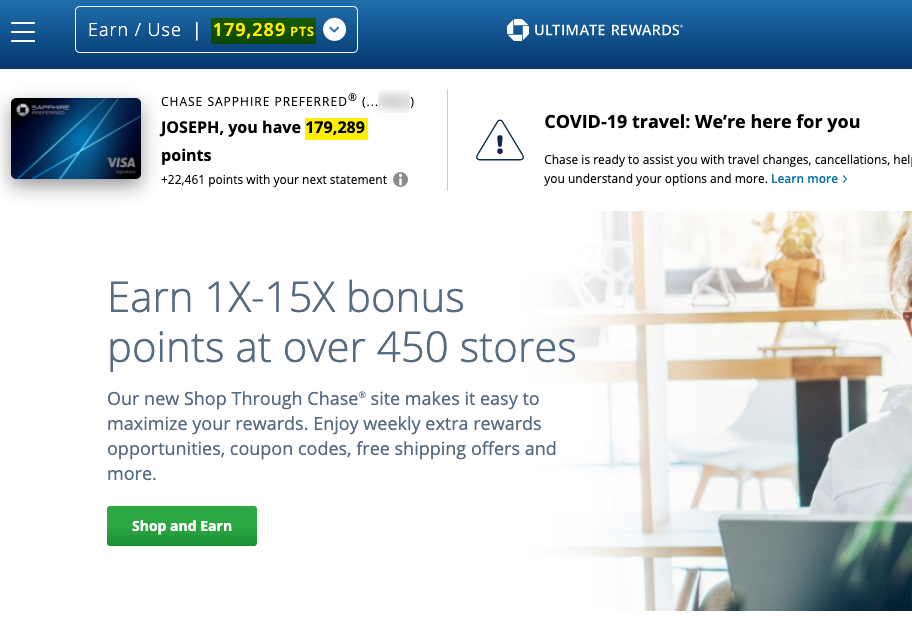Viewport: 912px width, 623px height.
Task: Select the 179,289 PTS balance in header
Action: pos(263,30)
